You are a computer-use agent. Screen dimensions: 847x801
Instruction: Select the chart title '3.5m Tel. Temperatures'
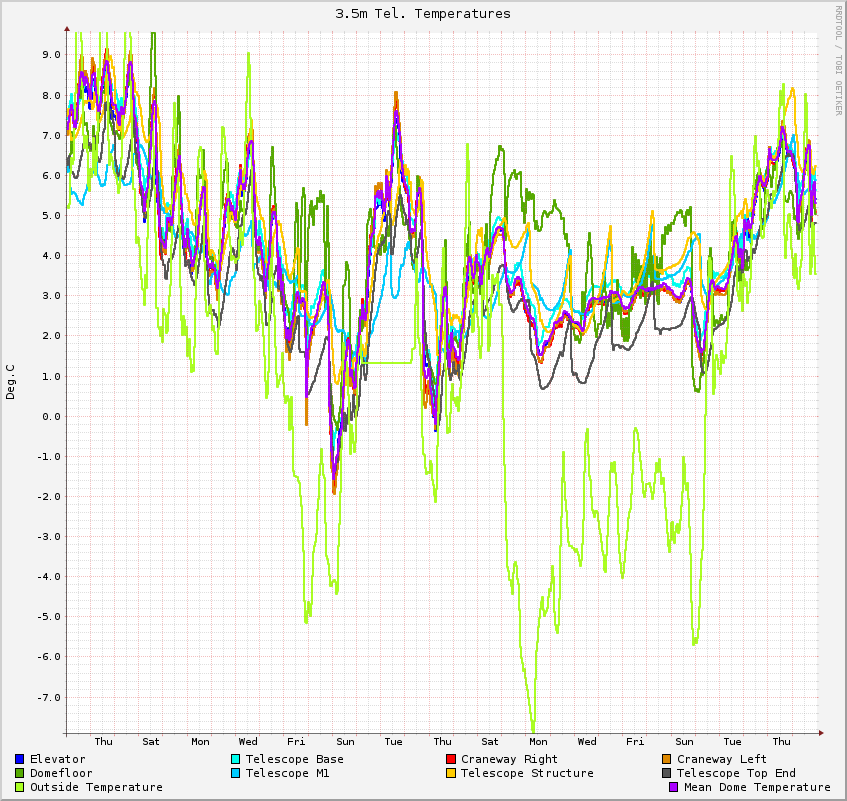pyautogui.click(x=423, y=14)
